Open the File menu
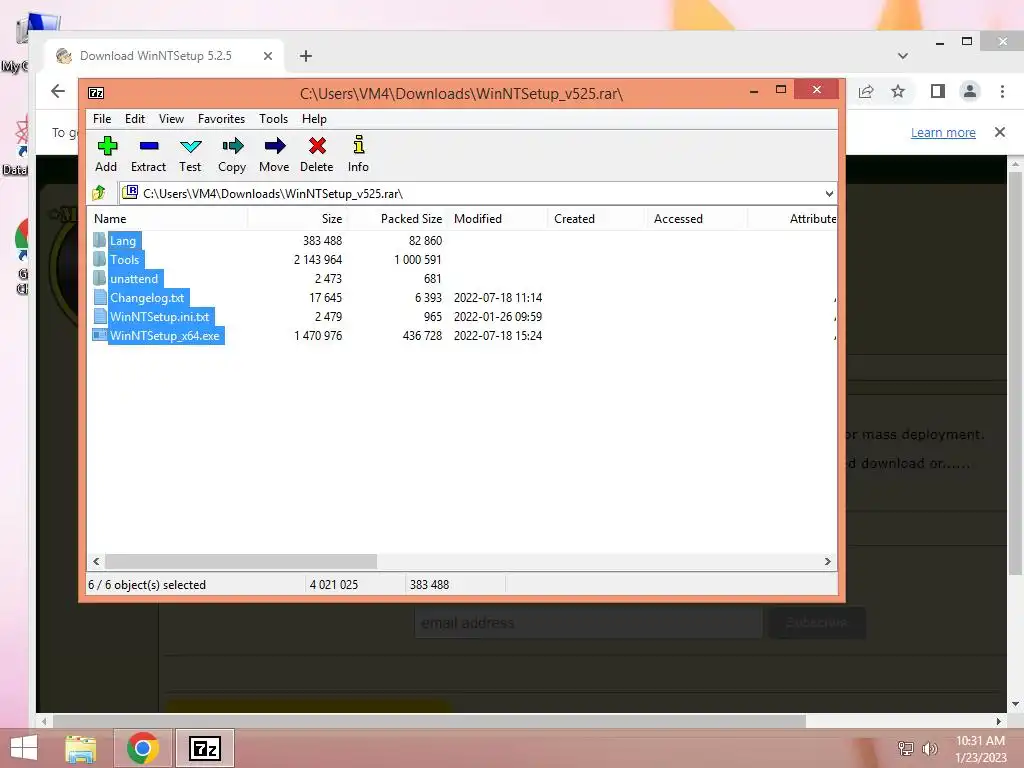This screenshot has width=1024, height=768. pyautogui.click(x=102, y=119)
